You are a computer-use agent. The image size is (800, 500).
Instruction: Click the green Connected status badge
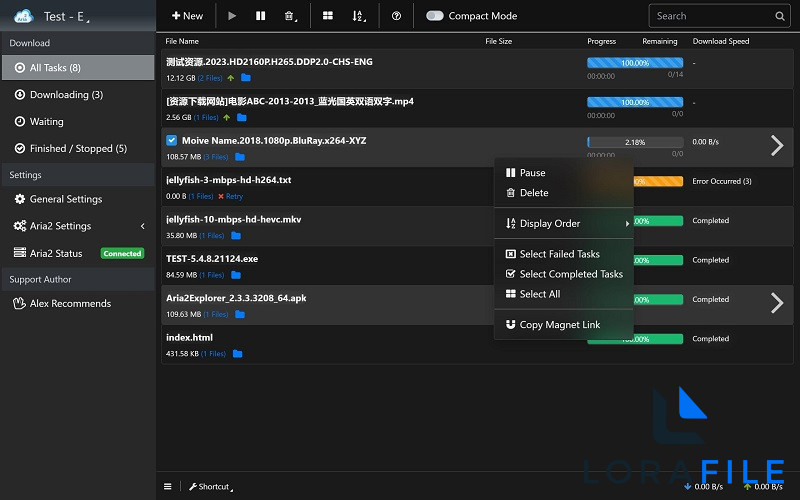(x=122, y=254)
